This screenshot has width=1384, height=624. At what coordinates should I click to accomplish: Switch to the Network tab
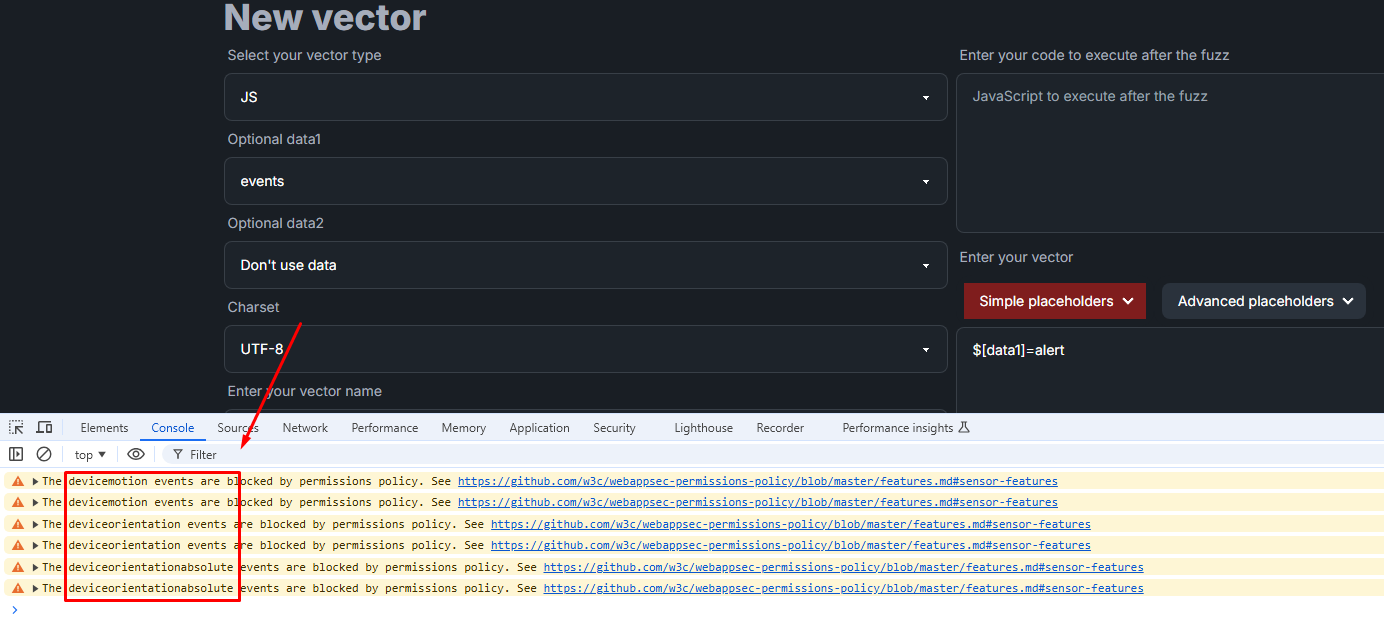point(304,427)
